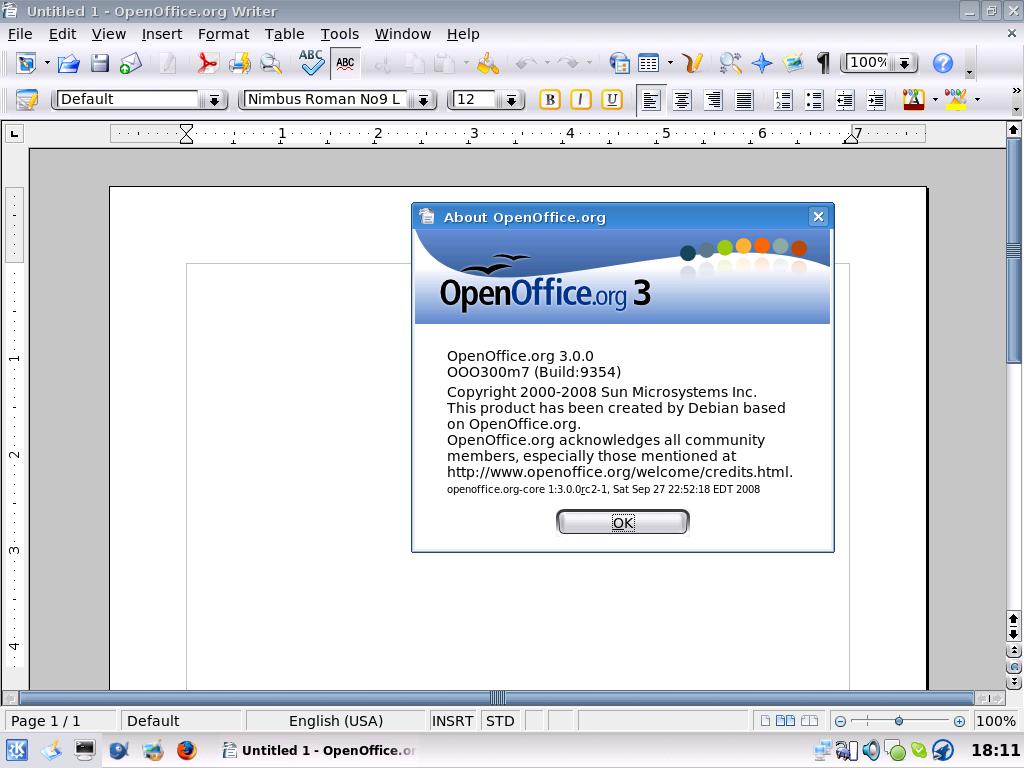The image size is (1024, 768).
Task: Apply font color with the A icon
Action: [914, 100]
